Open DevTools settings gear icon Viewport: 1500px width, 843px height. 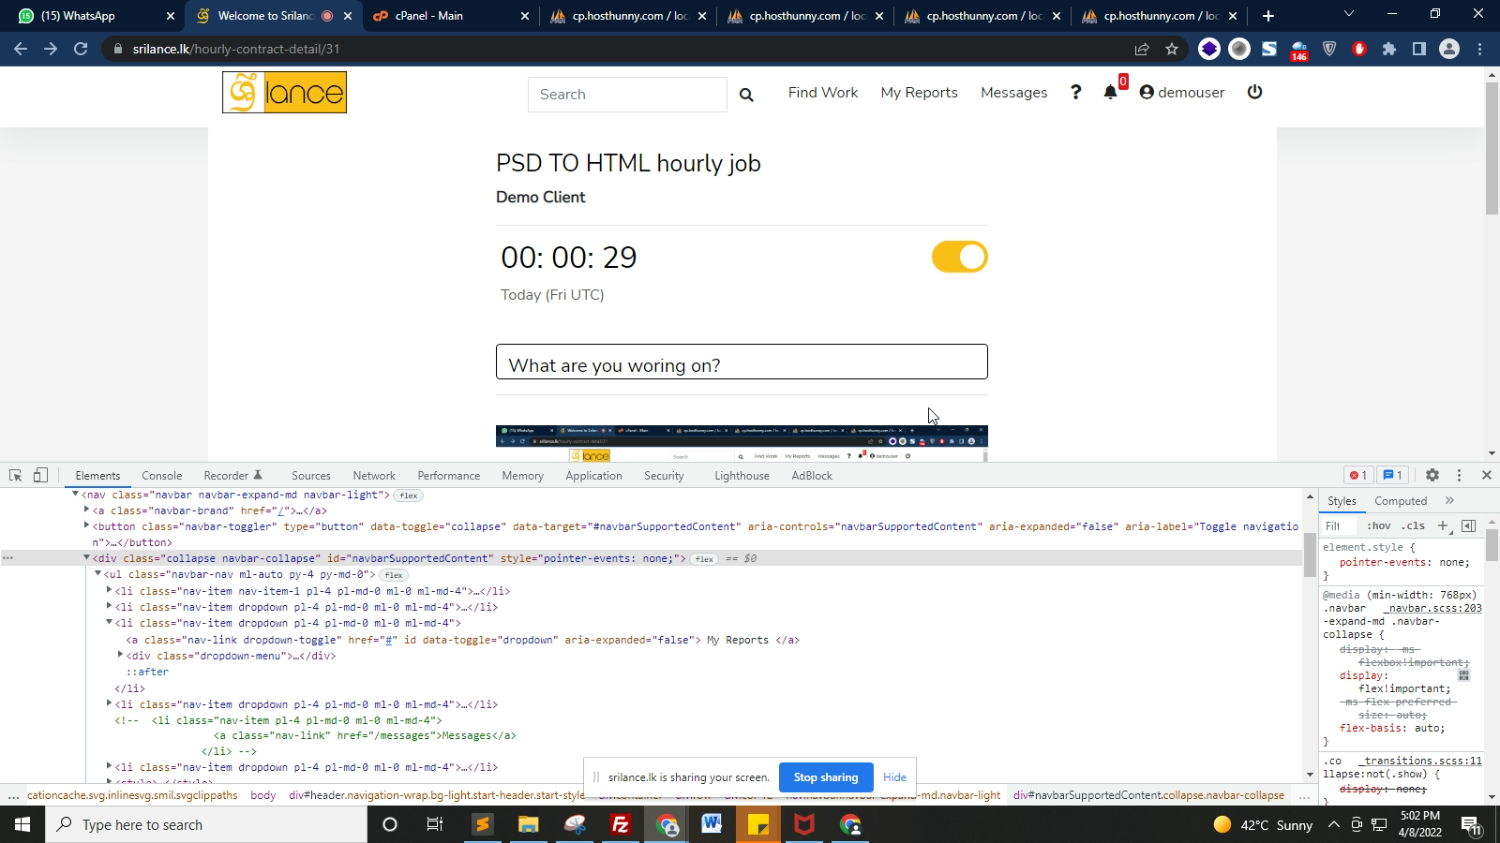pos(1432,476)
